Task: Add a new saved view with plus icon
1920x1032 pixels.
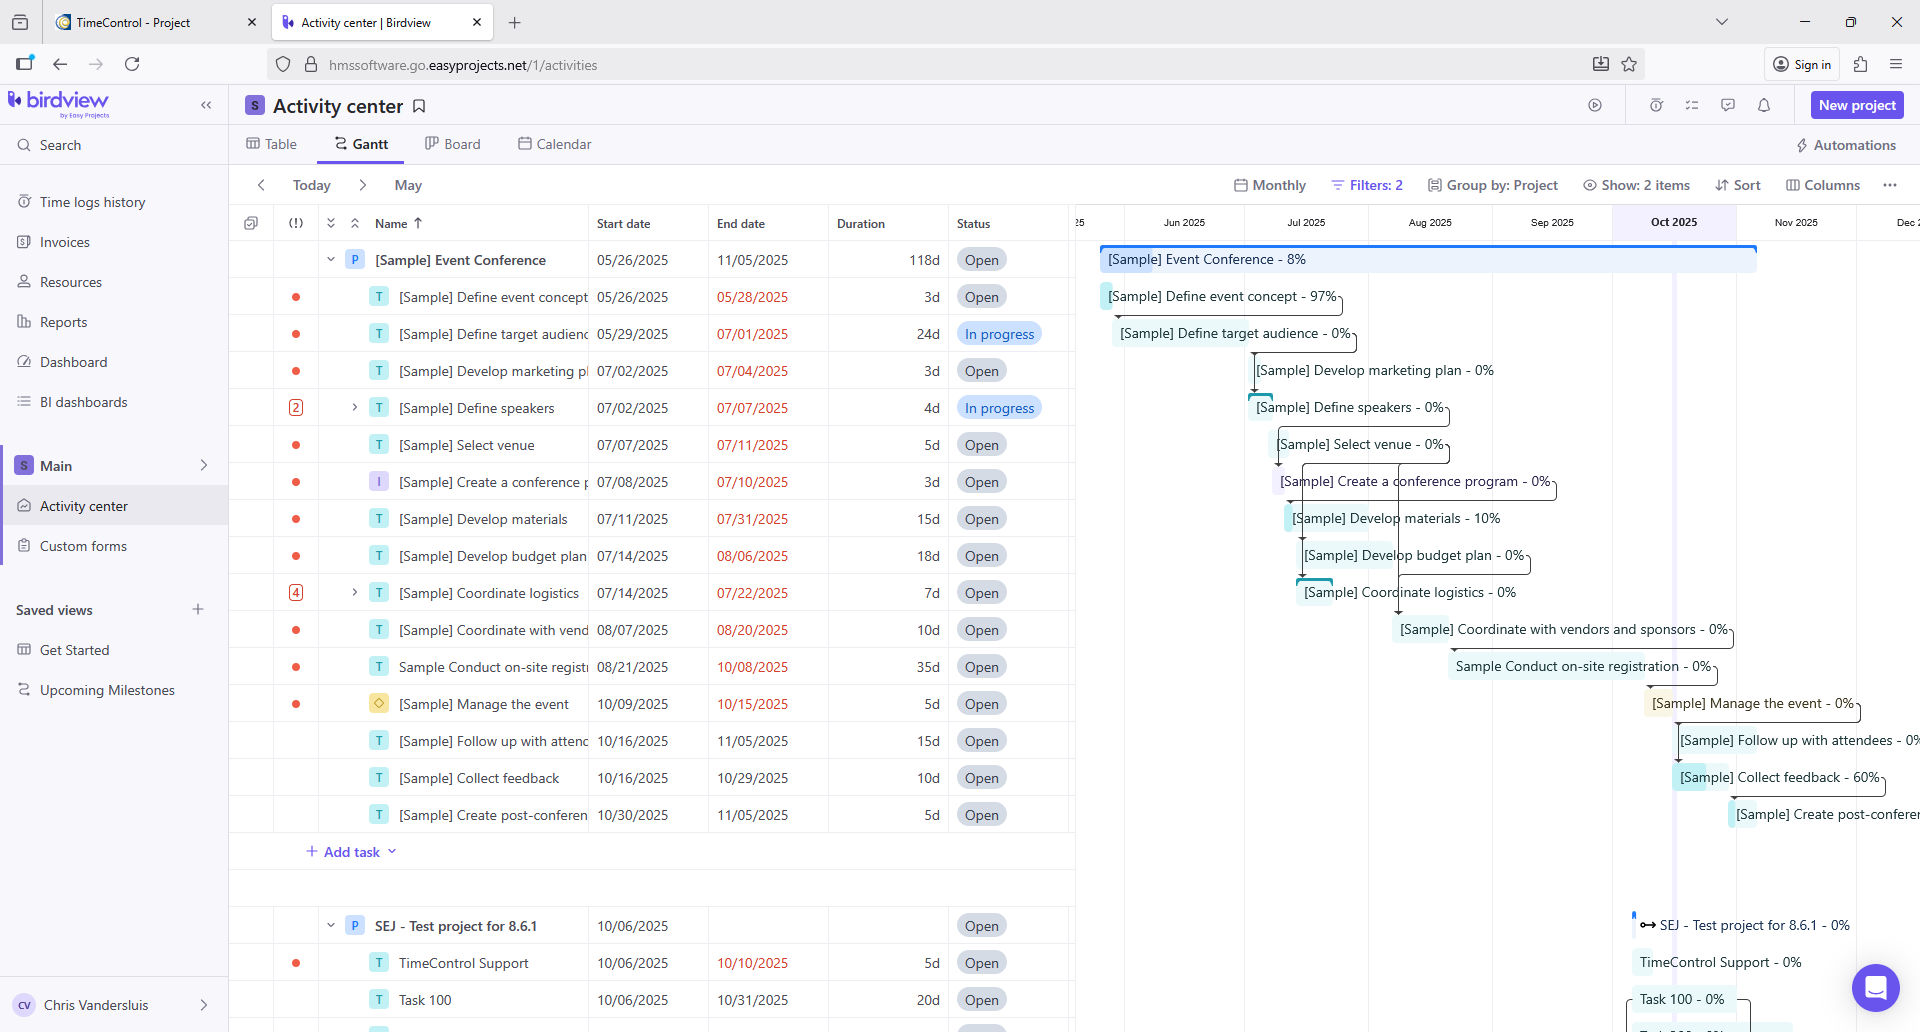Action: (x=198, y=610)
